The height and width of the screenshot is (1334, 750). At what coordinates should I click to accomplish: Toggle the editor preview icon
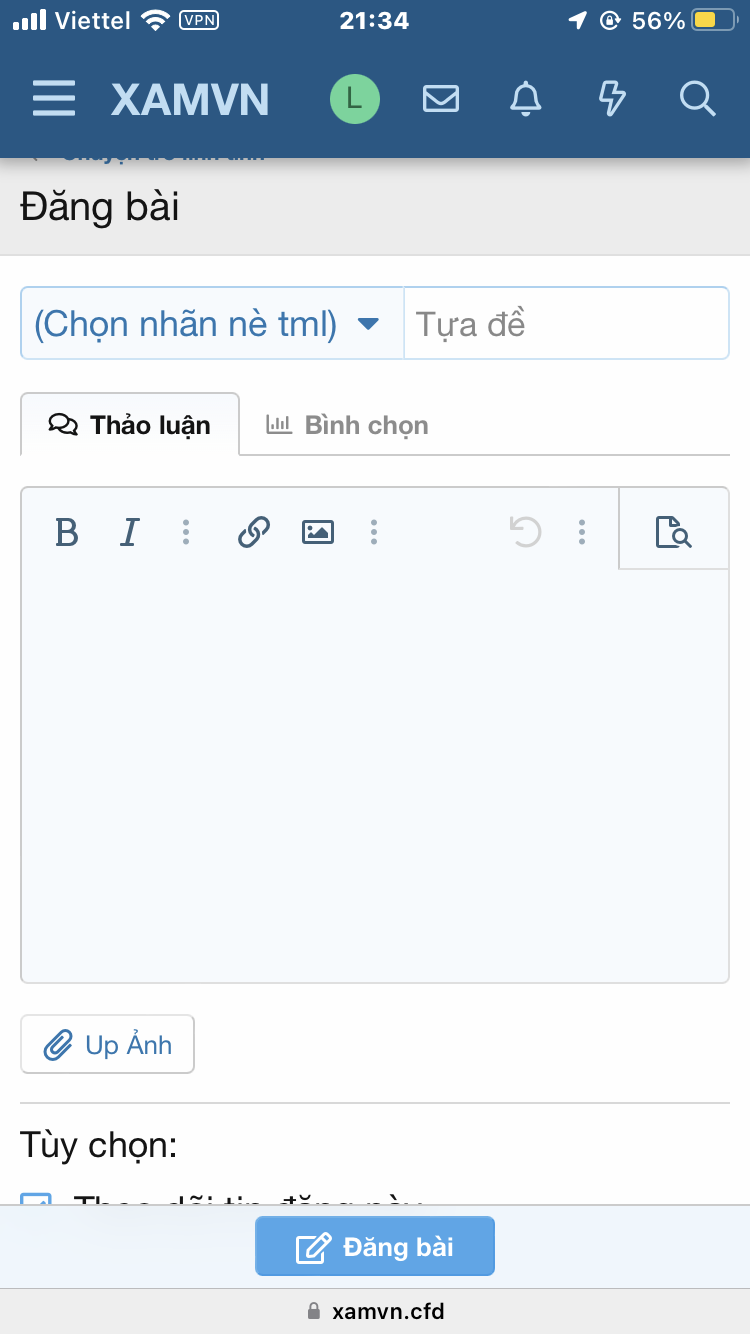(x=673, y=532)
